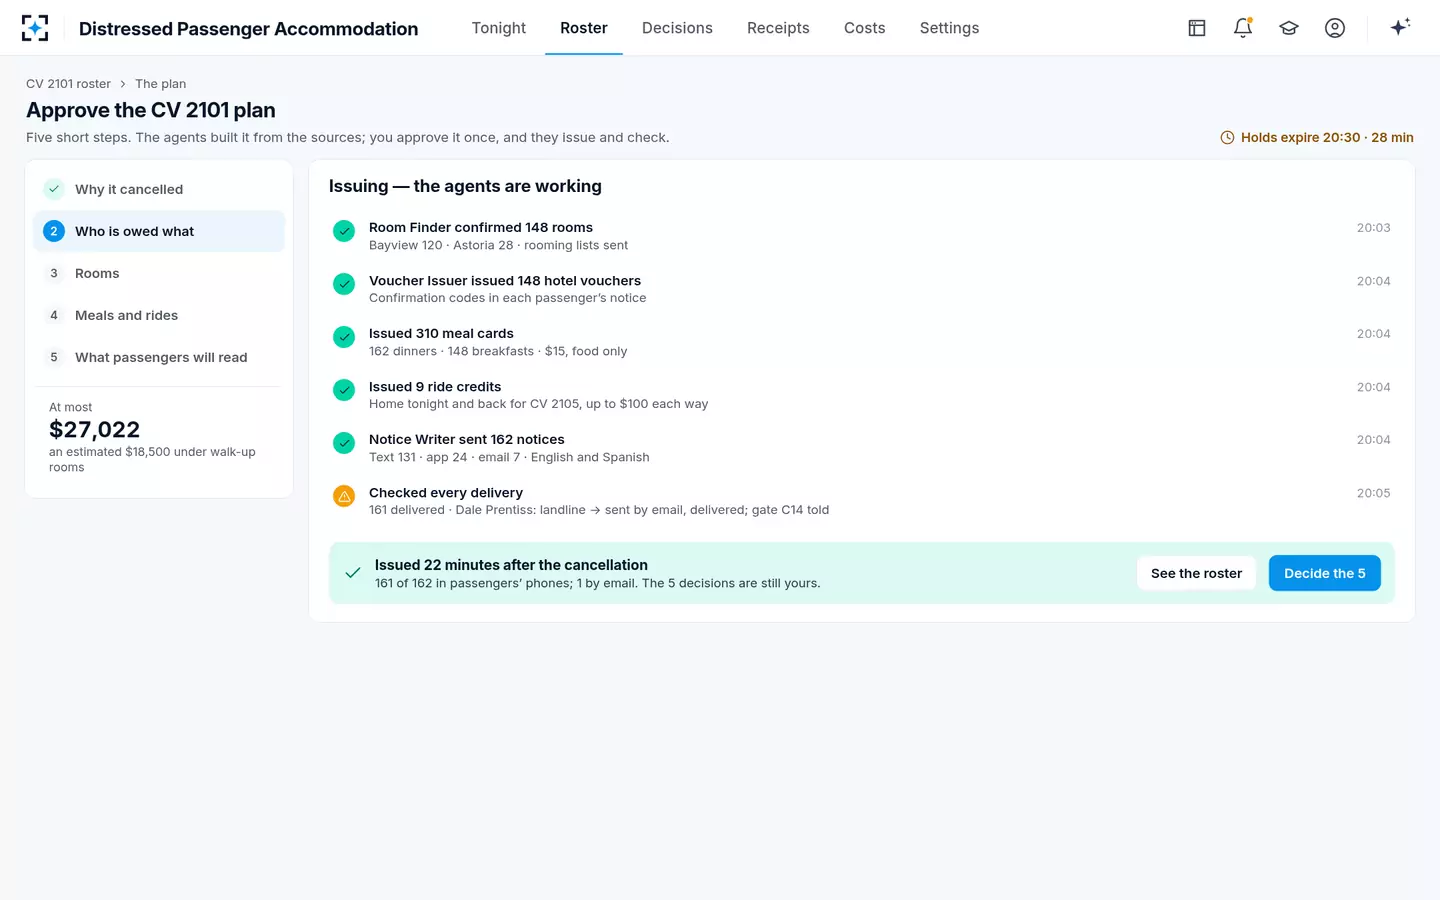Click the completed check icon for Why it cancelled
The image size is (1440, 900).
(54, 189)
